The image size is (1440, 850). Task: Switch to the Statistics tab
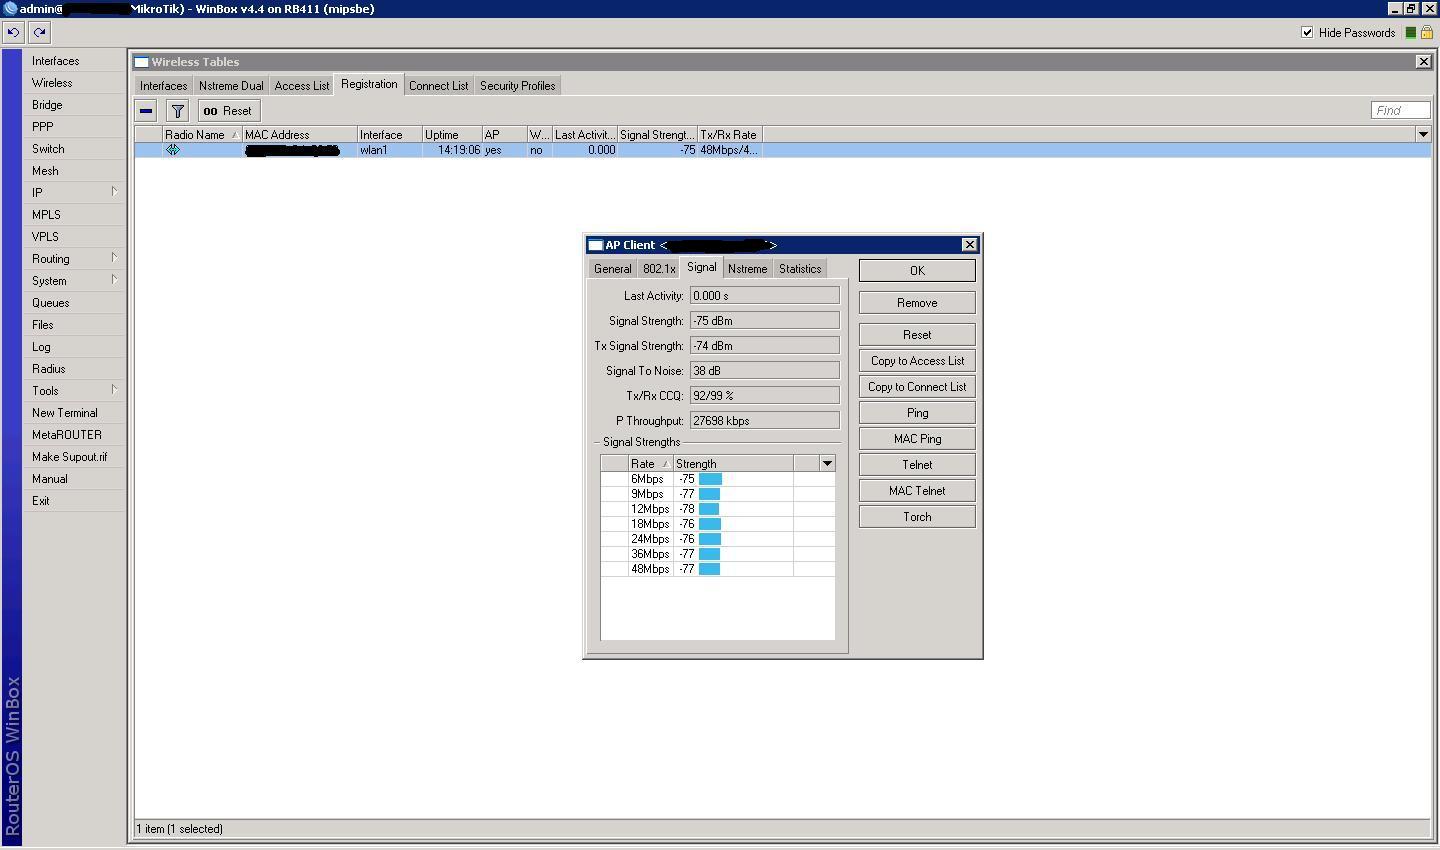click(x=799, y=269)
